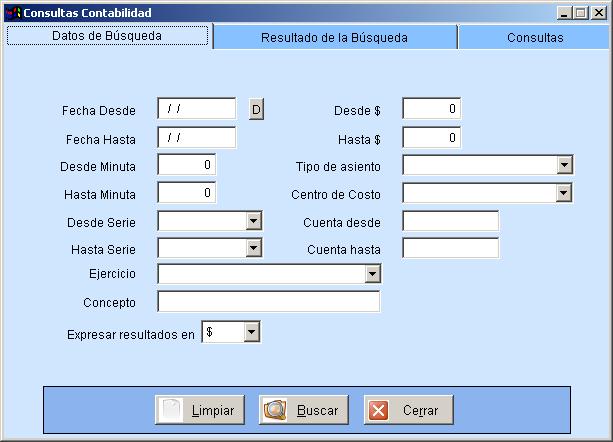Screen dimensions: 613x442
Task: Select the Datos de Búsqueda tab
Action: (x=107, y=35)
